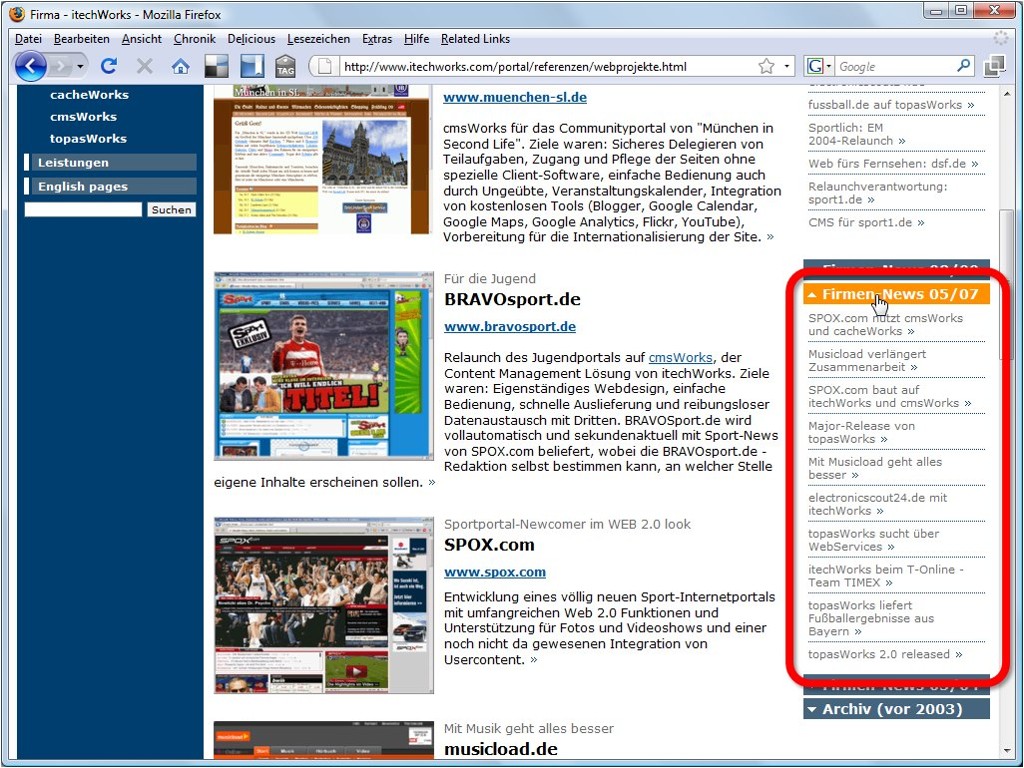Viewport: 1024px width, 768px height.
Task: Open news 'Sportlich: EM 2004-Relaunch'
Action: coord(857,135)
